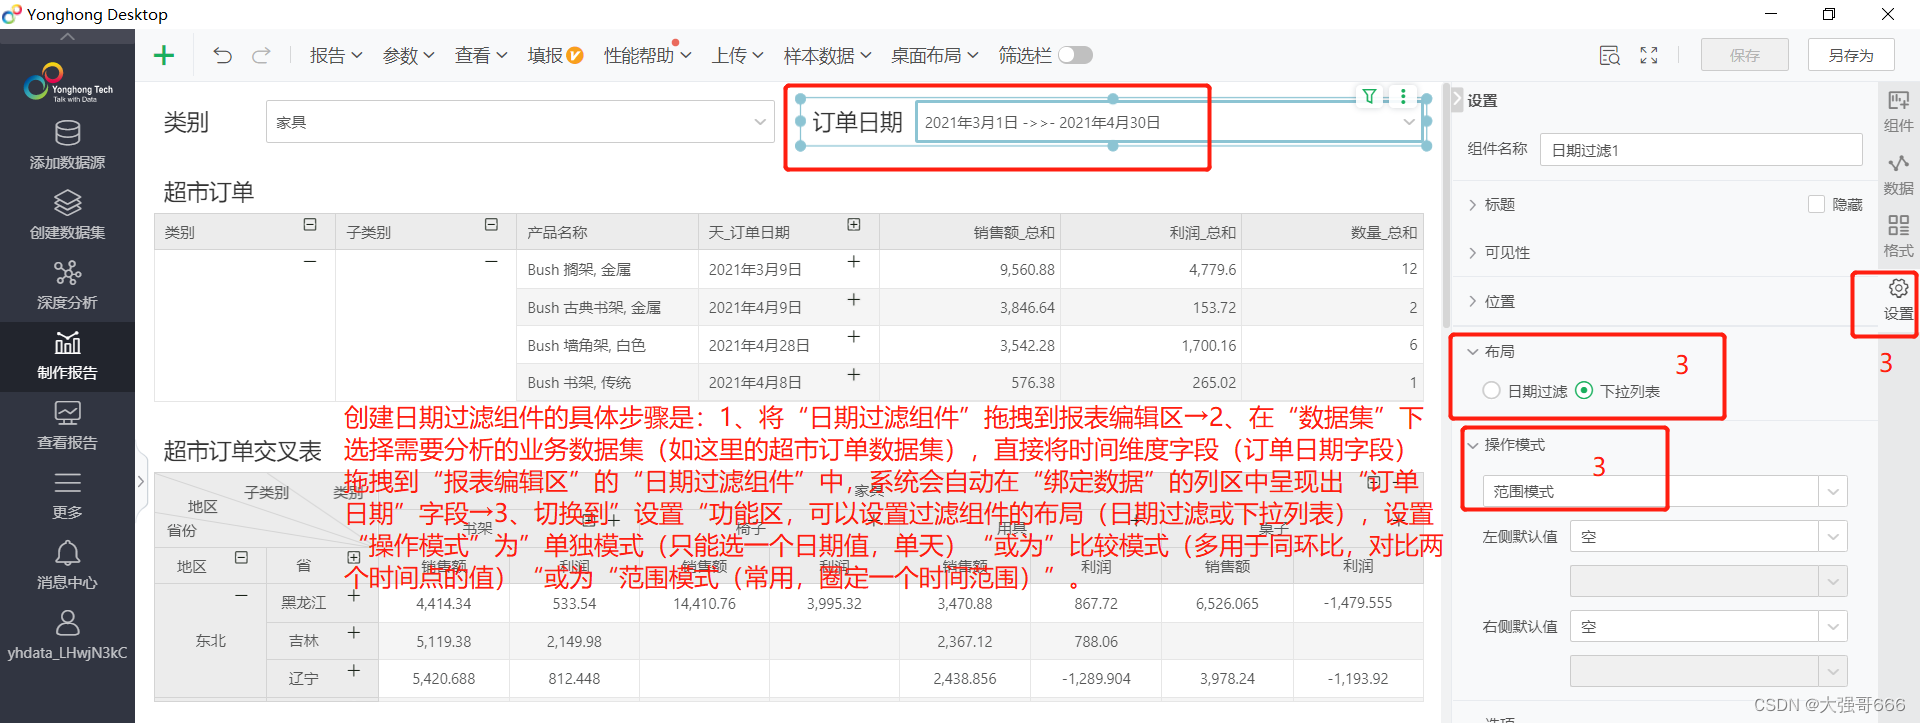Open the Performance Help (性能帮助) menu
The width and height of the screenshot is (1920, 723).
647,56
